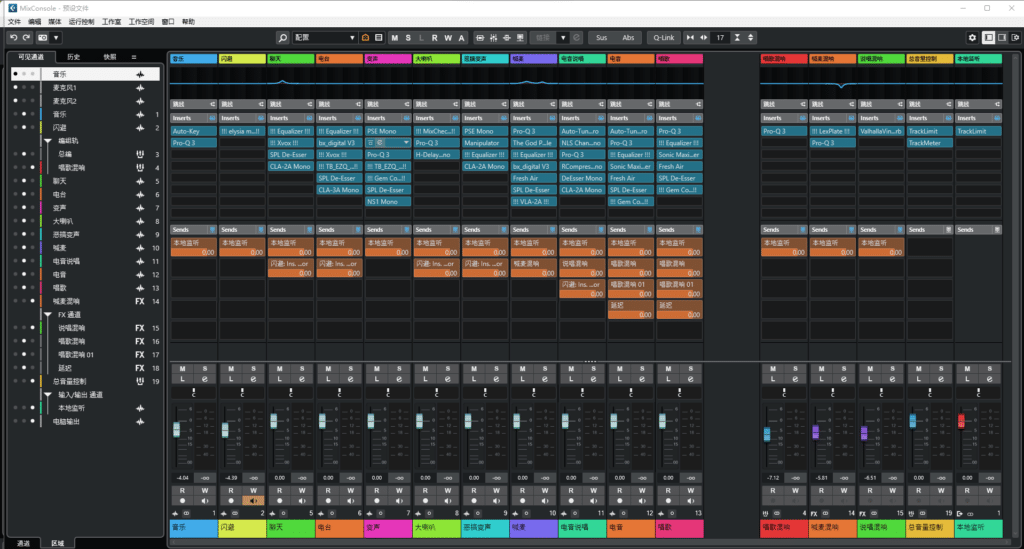This screenshot has height=549, width=1024.
Task: Solo the 唱歌 channel
Action: coord(692,369)
